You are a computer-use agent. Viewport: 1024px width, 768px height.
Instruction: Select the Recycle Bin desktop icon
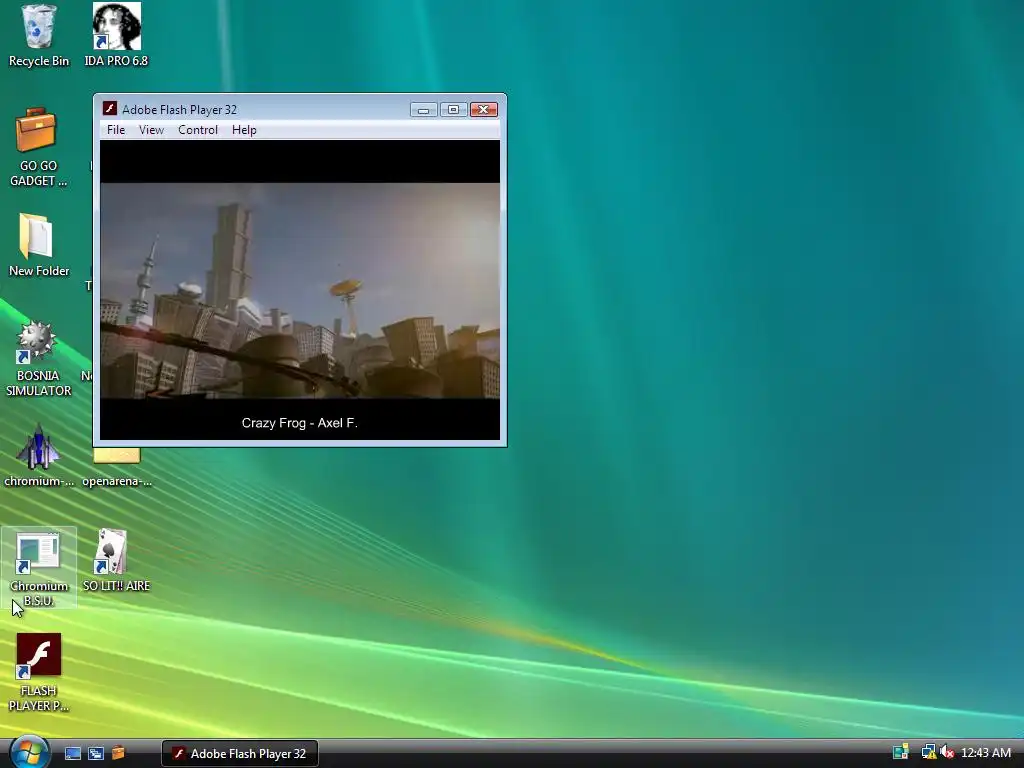click(x=39, y=36)
